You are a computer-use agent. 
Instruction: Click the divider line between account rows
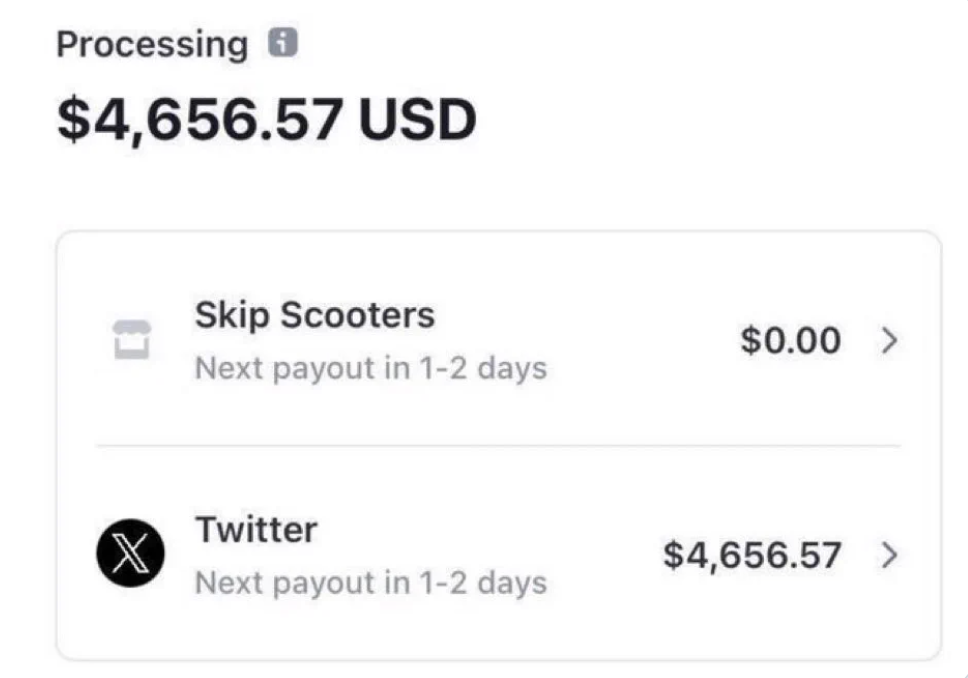tap(498, 445)
